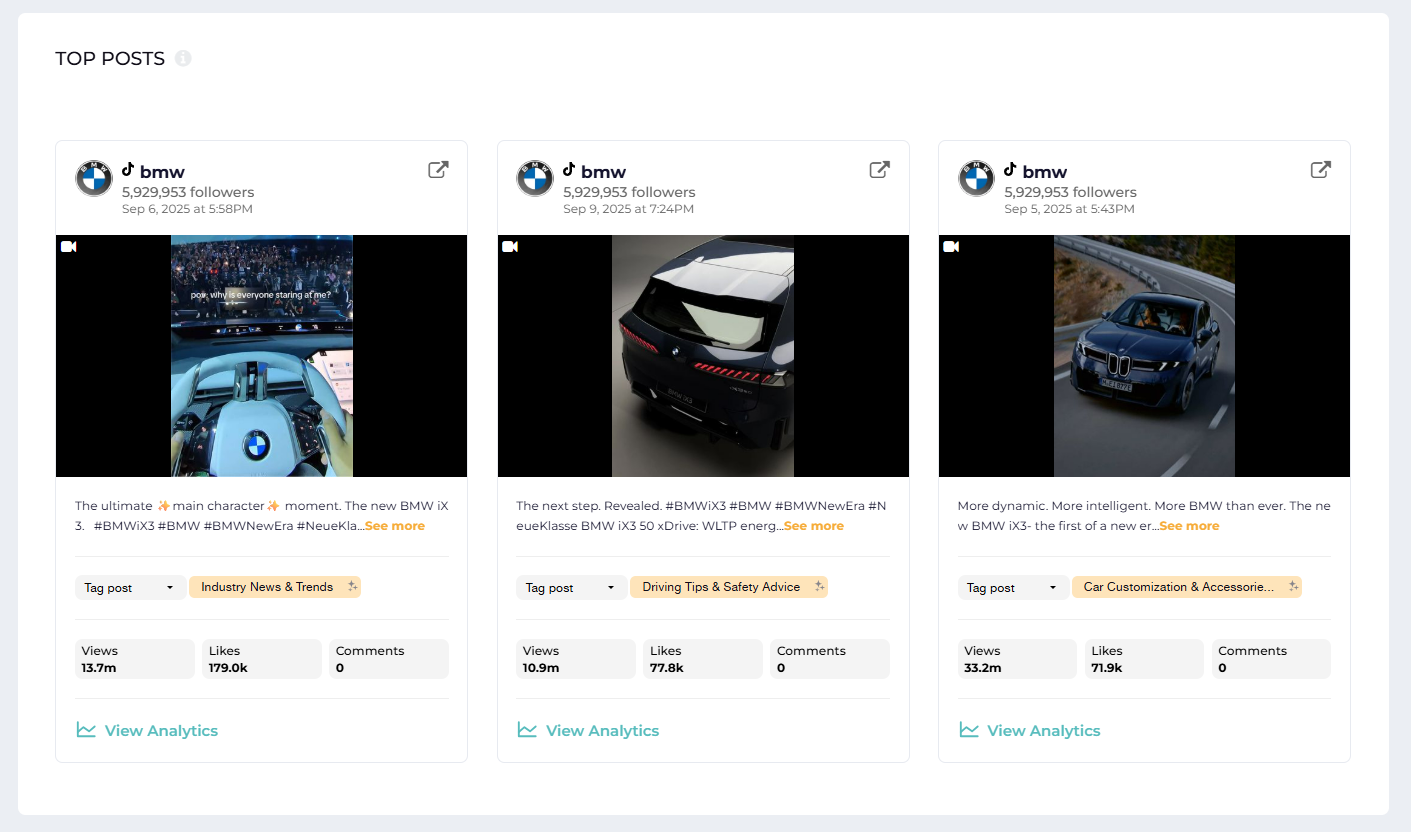This screenshot has width=1411, height=832.
Task: Select the Car Customization & Accessories tag
Action: coord(1178,587)
